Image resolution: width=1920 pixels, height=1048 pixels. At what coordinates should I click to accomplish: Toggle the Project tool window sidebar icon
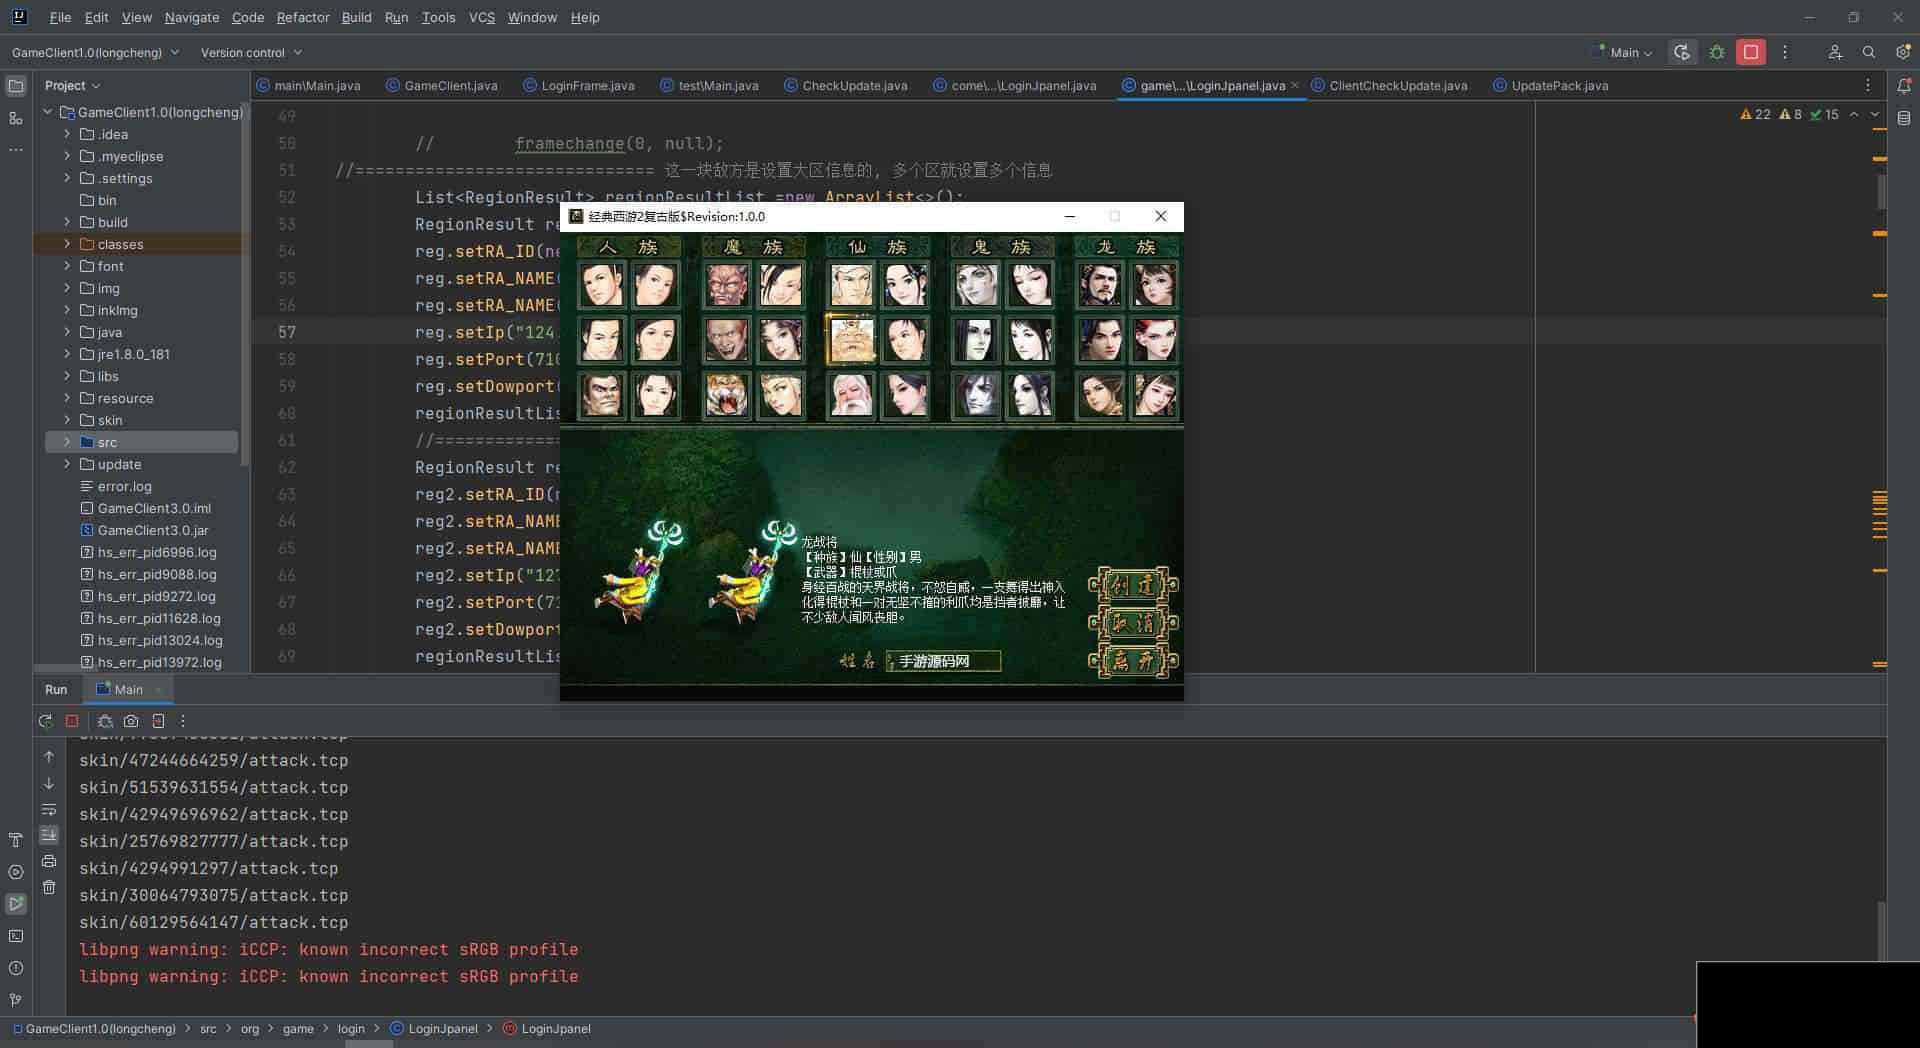coord(16,86)
